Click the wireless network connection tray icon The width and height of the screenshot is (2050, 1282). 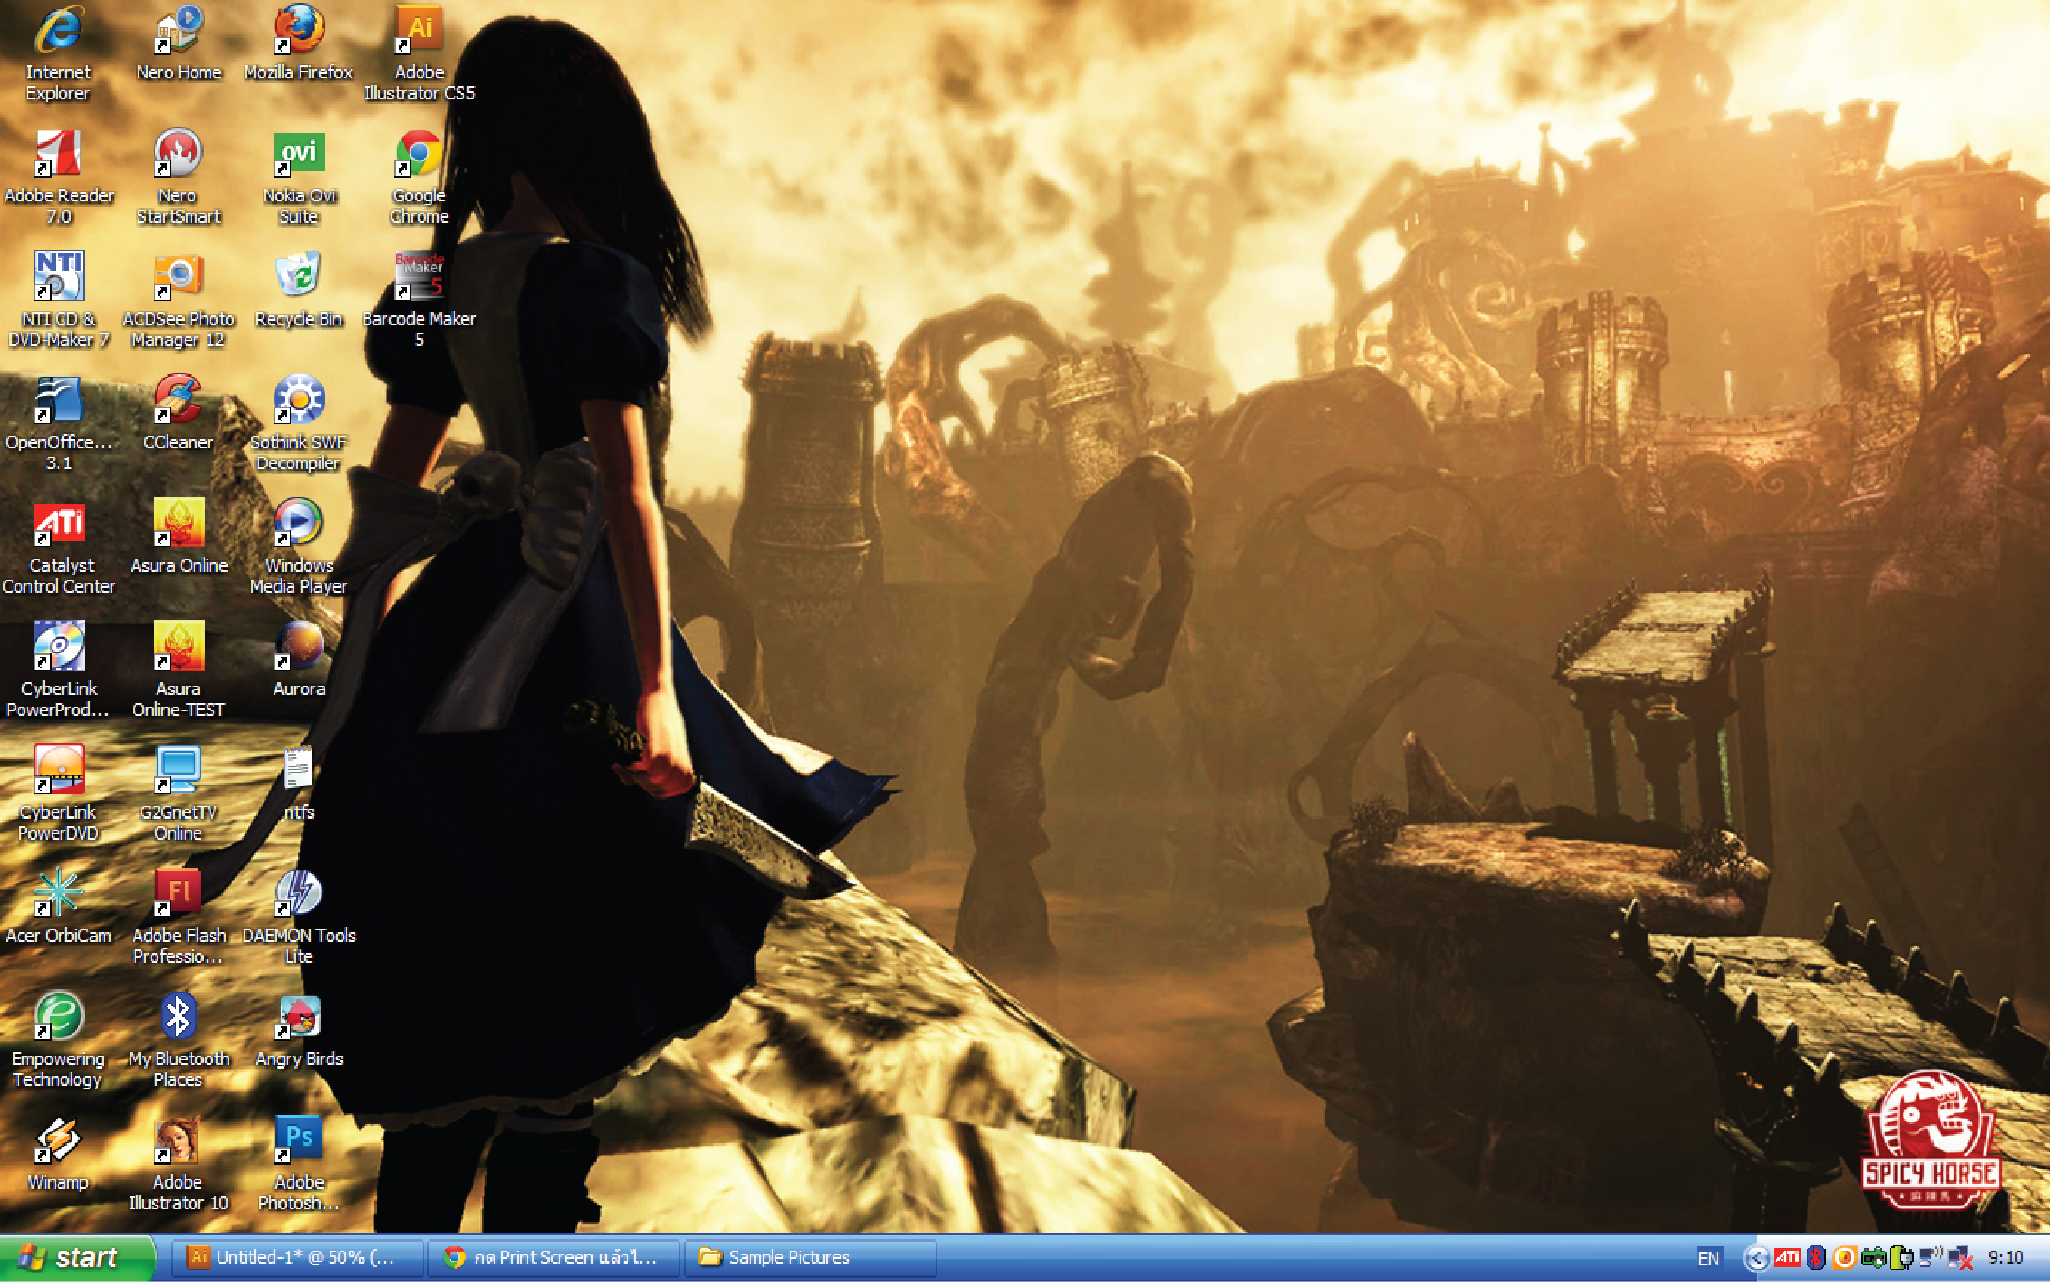(x=1930, y=1256)
